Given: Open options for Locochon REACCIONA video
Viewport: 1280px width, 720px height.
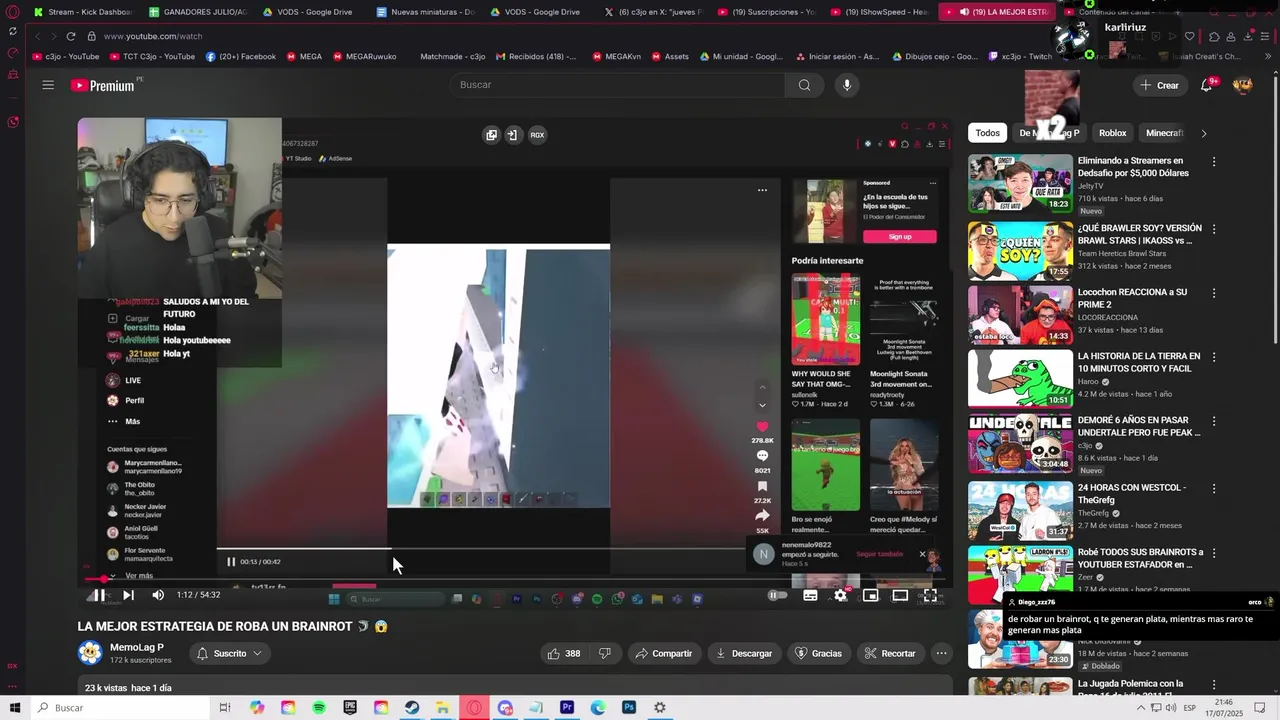Looking at the screenshot, I should point(1214,293).
